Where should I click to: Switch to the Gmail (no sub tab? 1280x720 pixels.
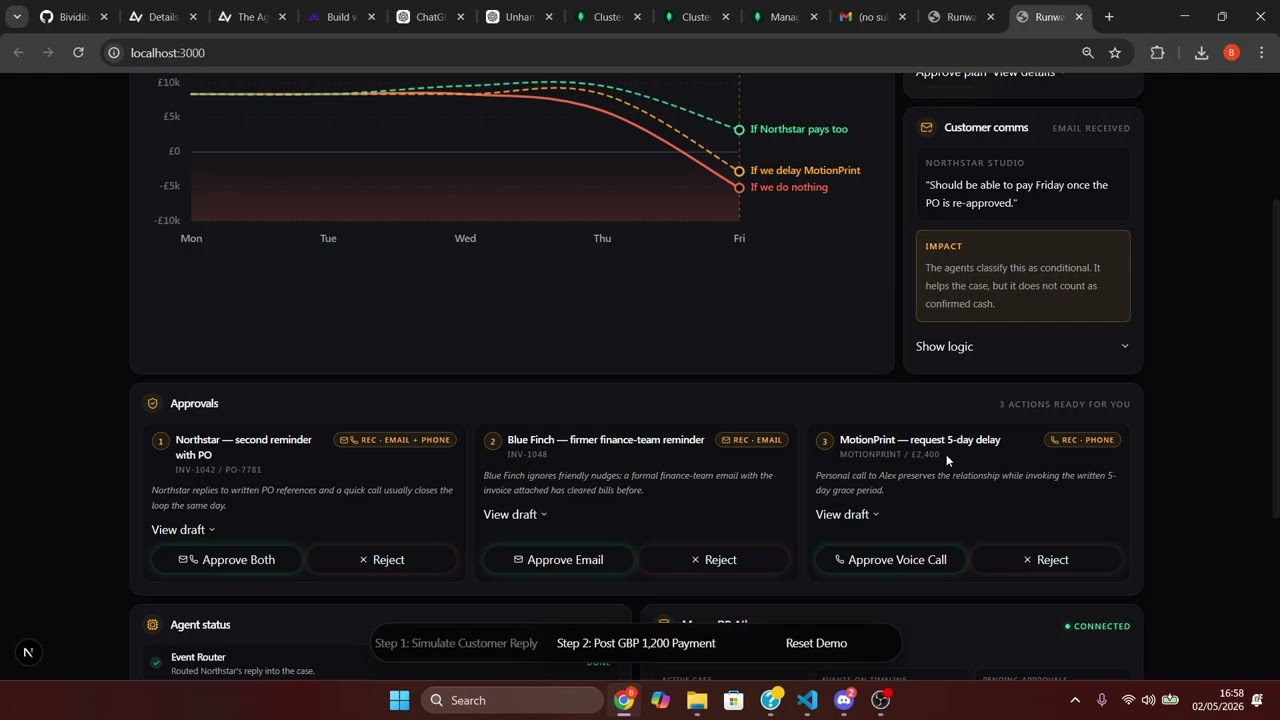click(873, 17)
